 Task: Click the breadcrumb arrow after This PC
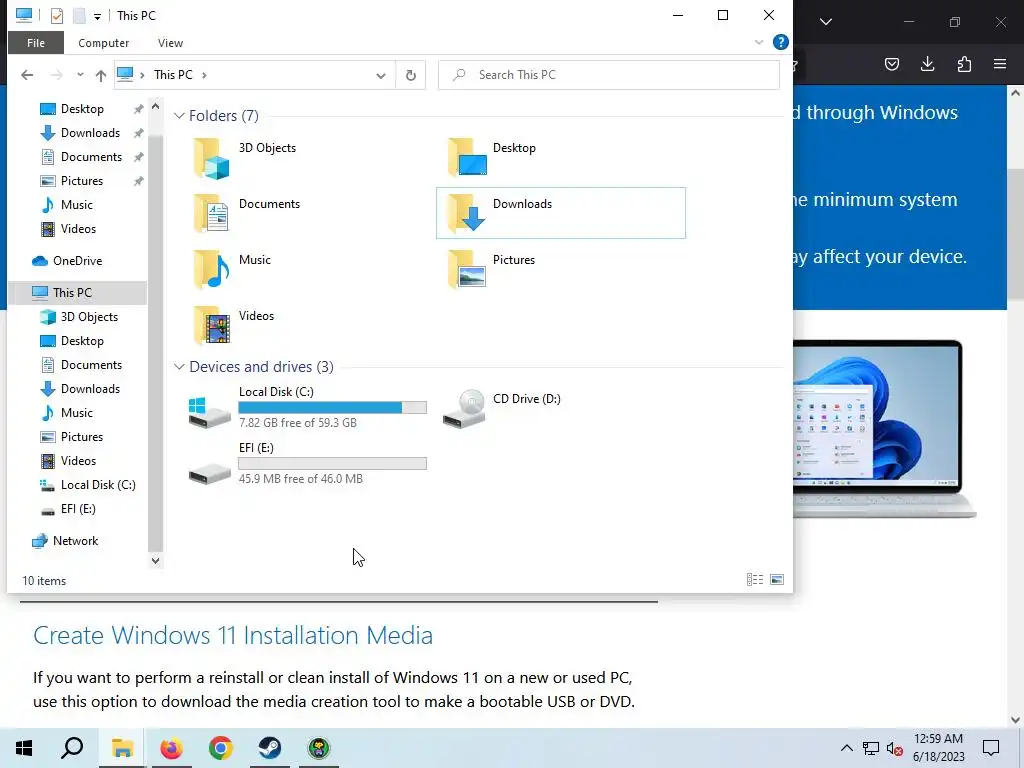204,75
